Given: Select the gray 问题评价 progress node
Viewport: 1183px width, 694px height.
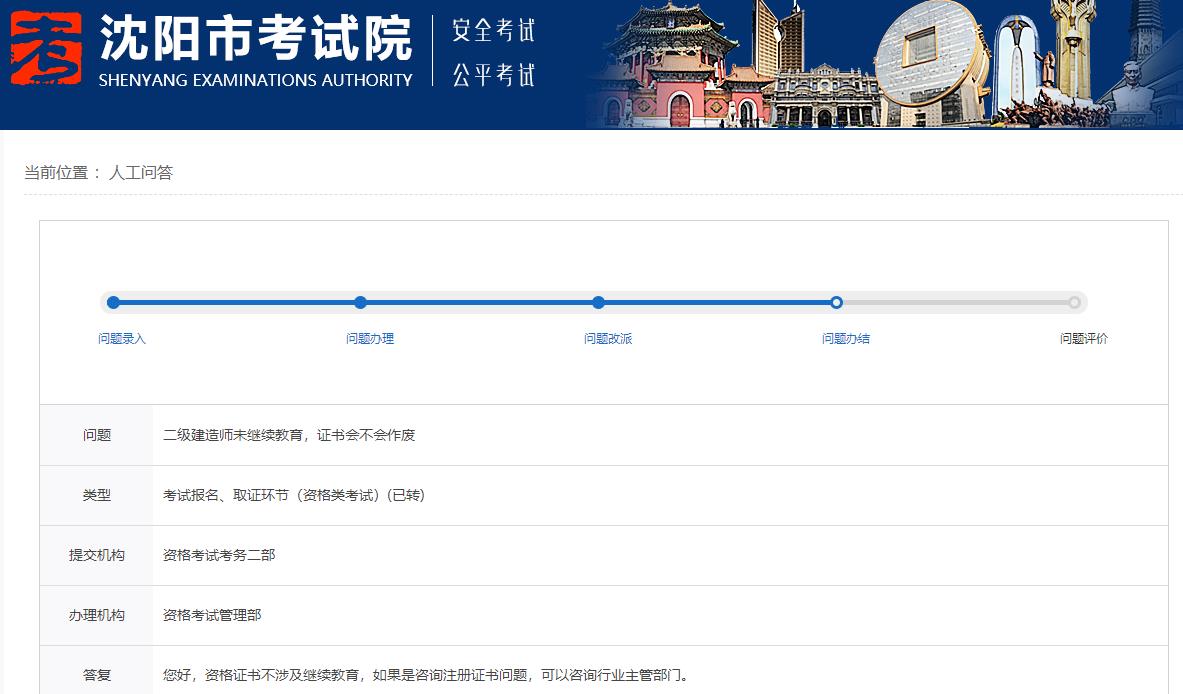Looking at the screenshot, I should (1075, 302).
